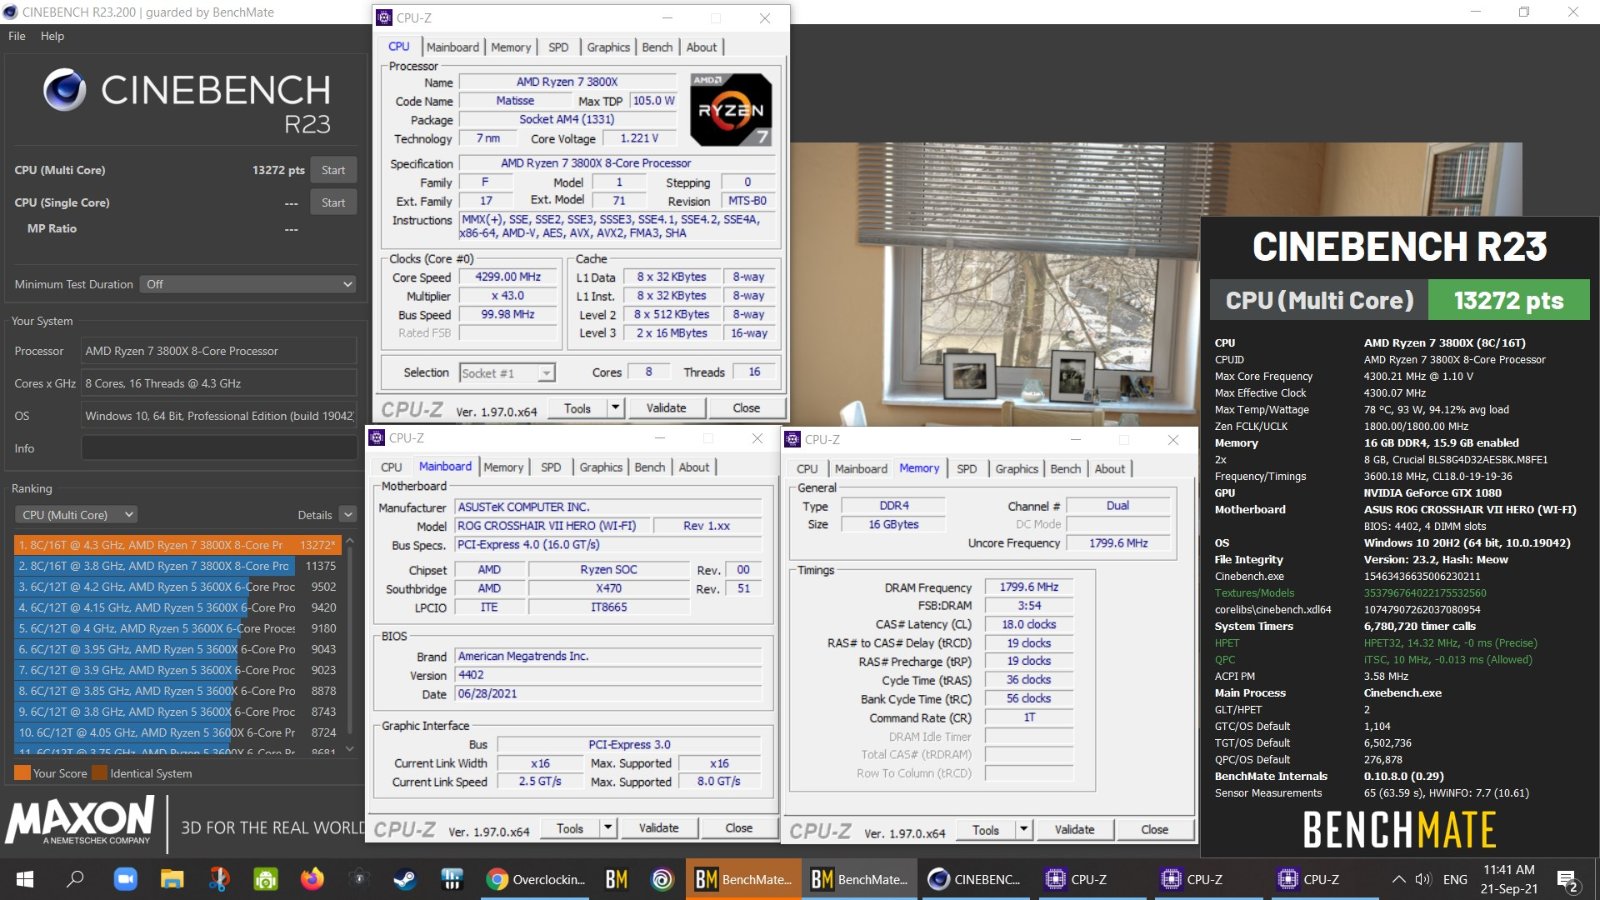Open Tools dropdown arrow in top CPU-Z window
Image resolution: width=1600 pixels, height=900 pixels.
[616, 408]
